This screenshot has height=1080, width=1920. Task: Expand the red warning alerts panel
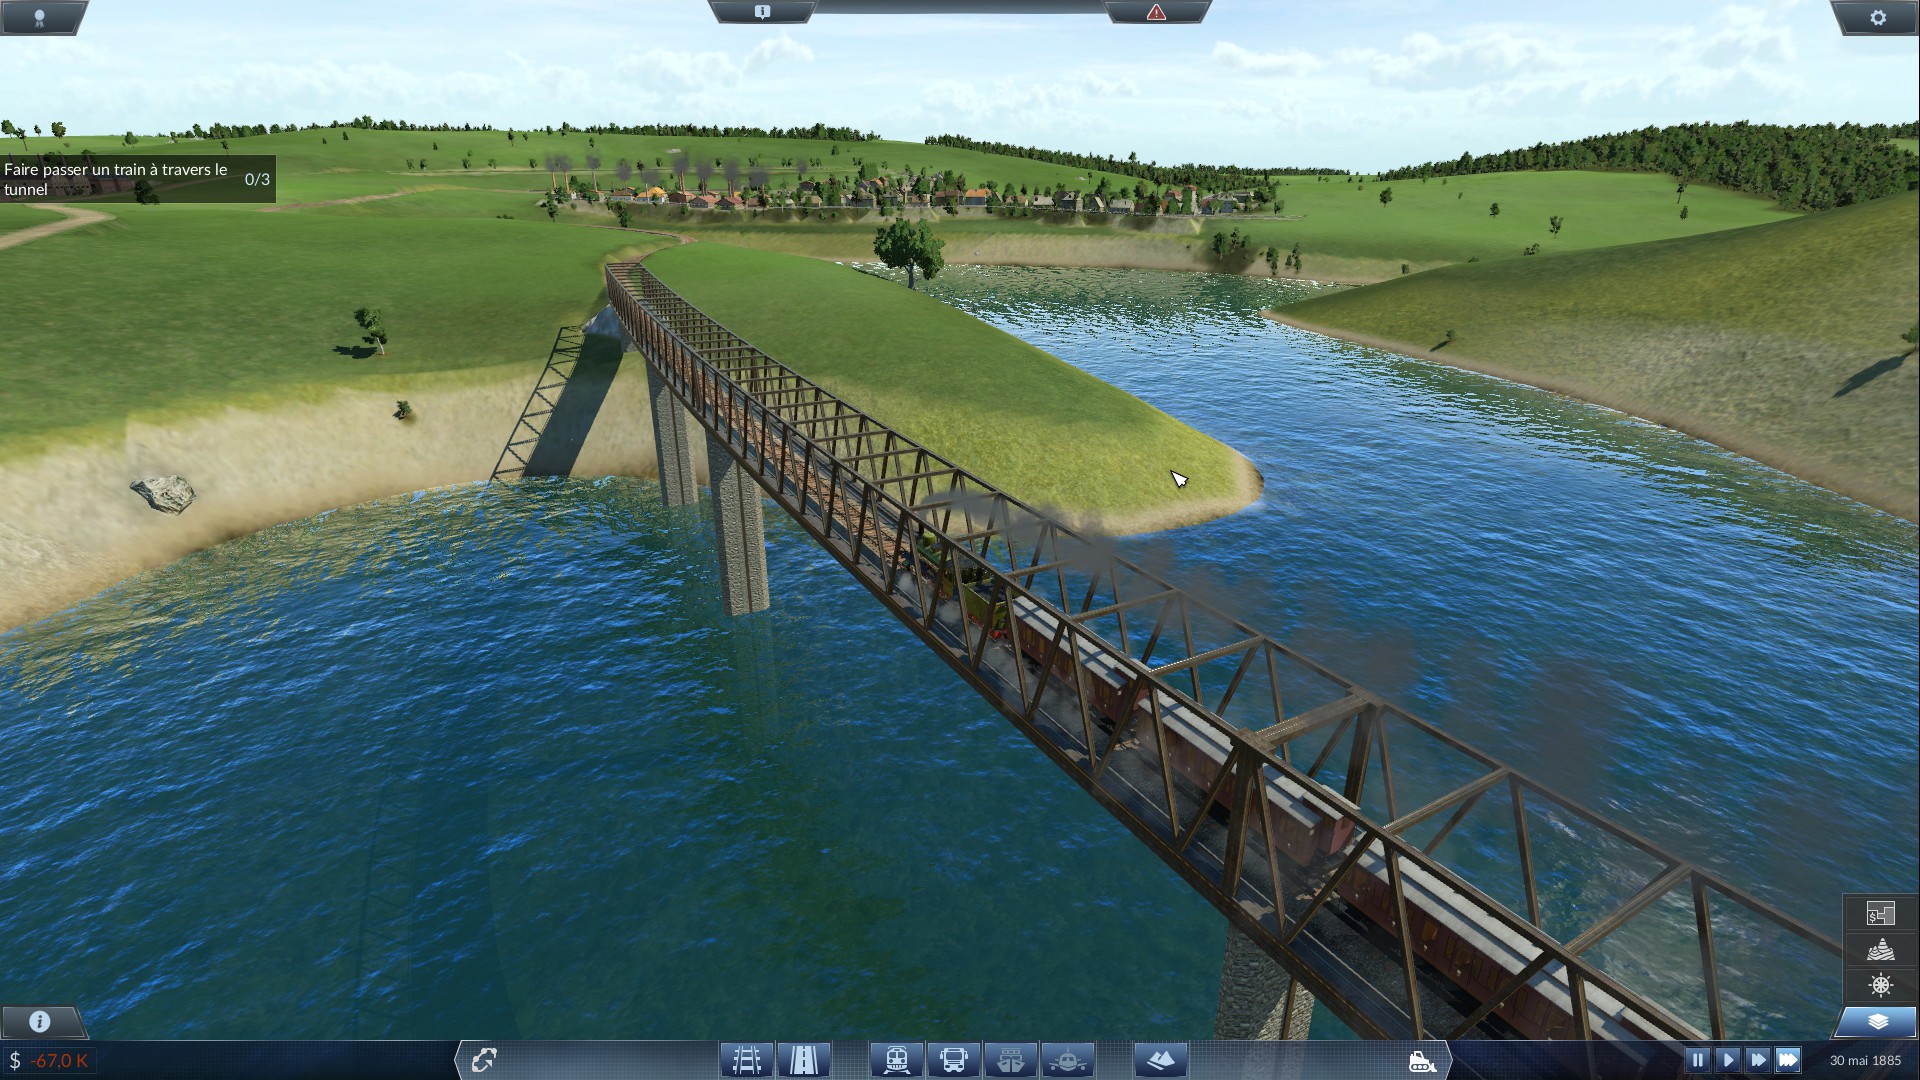1156,12
